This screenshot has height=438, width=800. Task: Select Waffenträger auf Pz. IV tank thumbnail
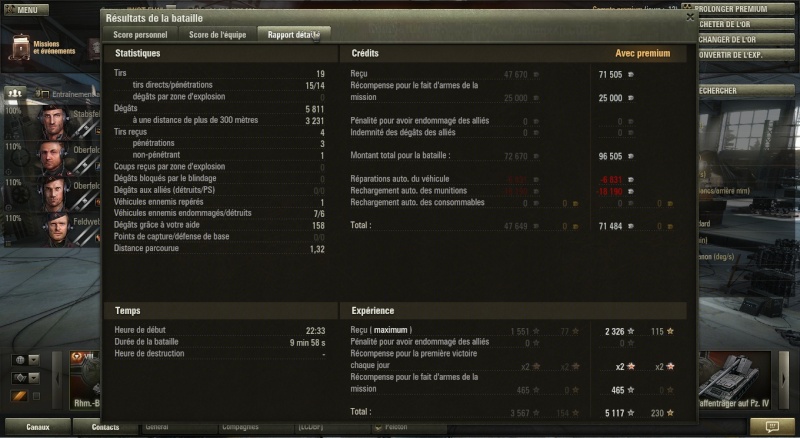(734, 380)
